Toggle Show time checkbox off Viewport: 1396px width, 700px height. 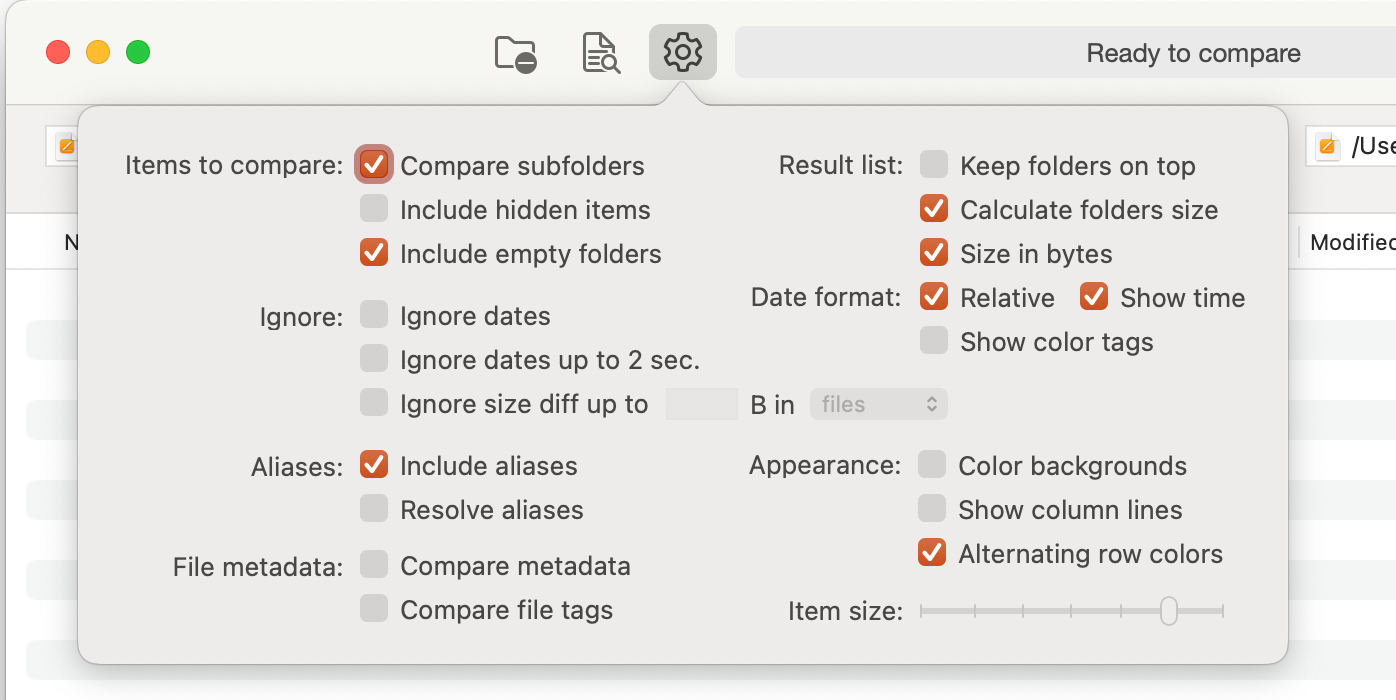[x=1094, y=297]
